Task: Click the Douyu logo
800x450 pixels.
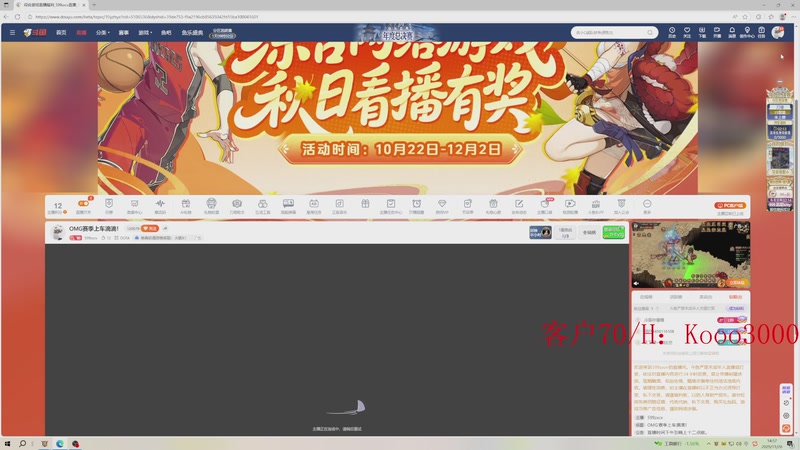Action: tap(35, 32)
